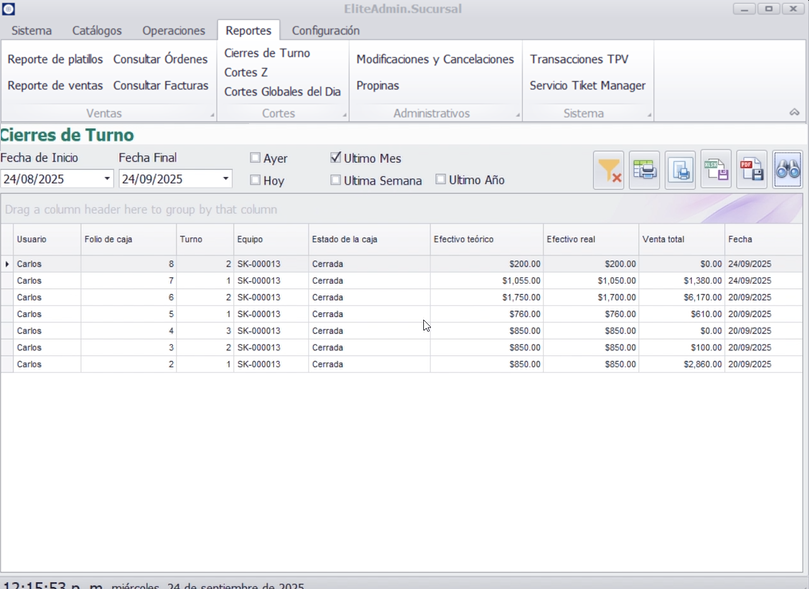Click Modificaciones y Cancelaciones
809x589 pixels.
tap(435, 59)
